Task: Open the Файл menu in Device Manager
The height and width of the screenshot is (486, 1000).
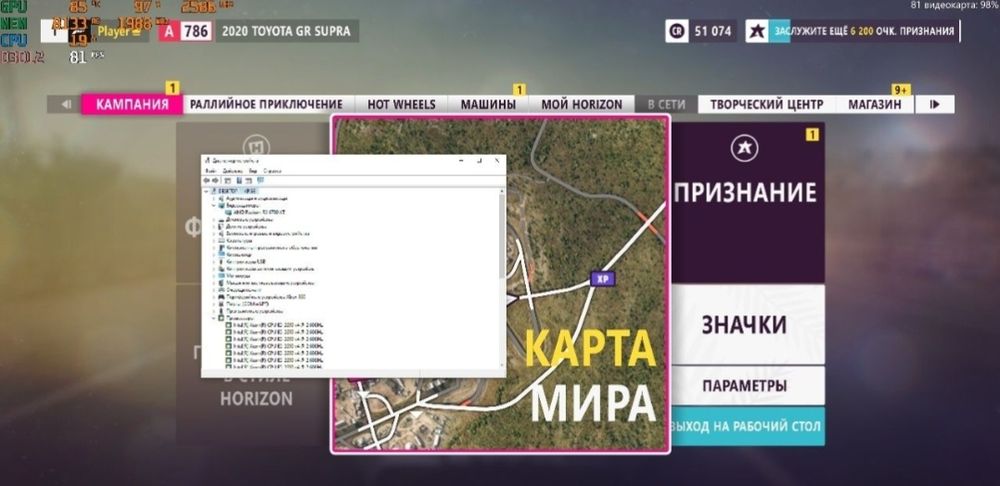Action: click(210, 171)
